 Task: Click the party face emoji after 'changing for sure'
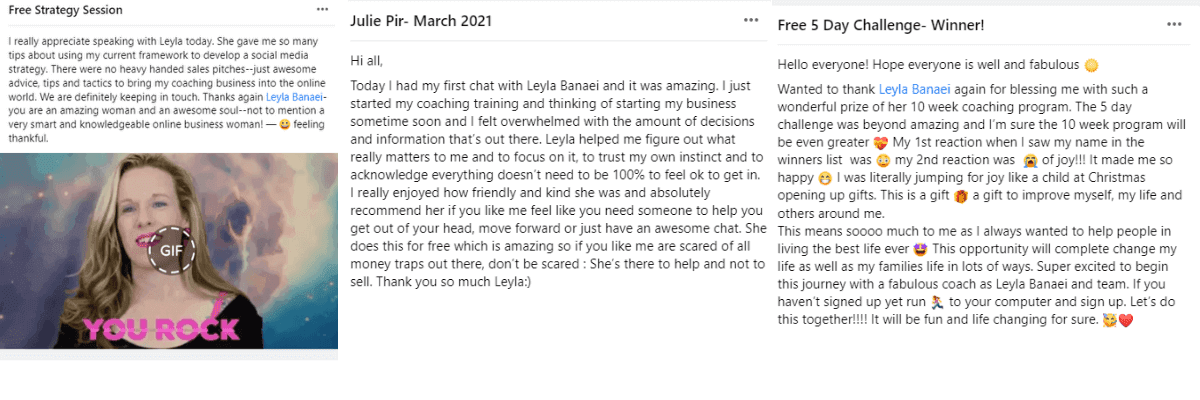click(1111, 322)
